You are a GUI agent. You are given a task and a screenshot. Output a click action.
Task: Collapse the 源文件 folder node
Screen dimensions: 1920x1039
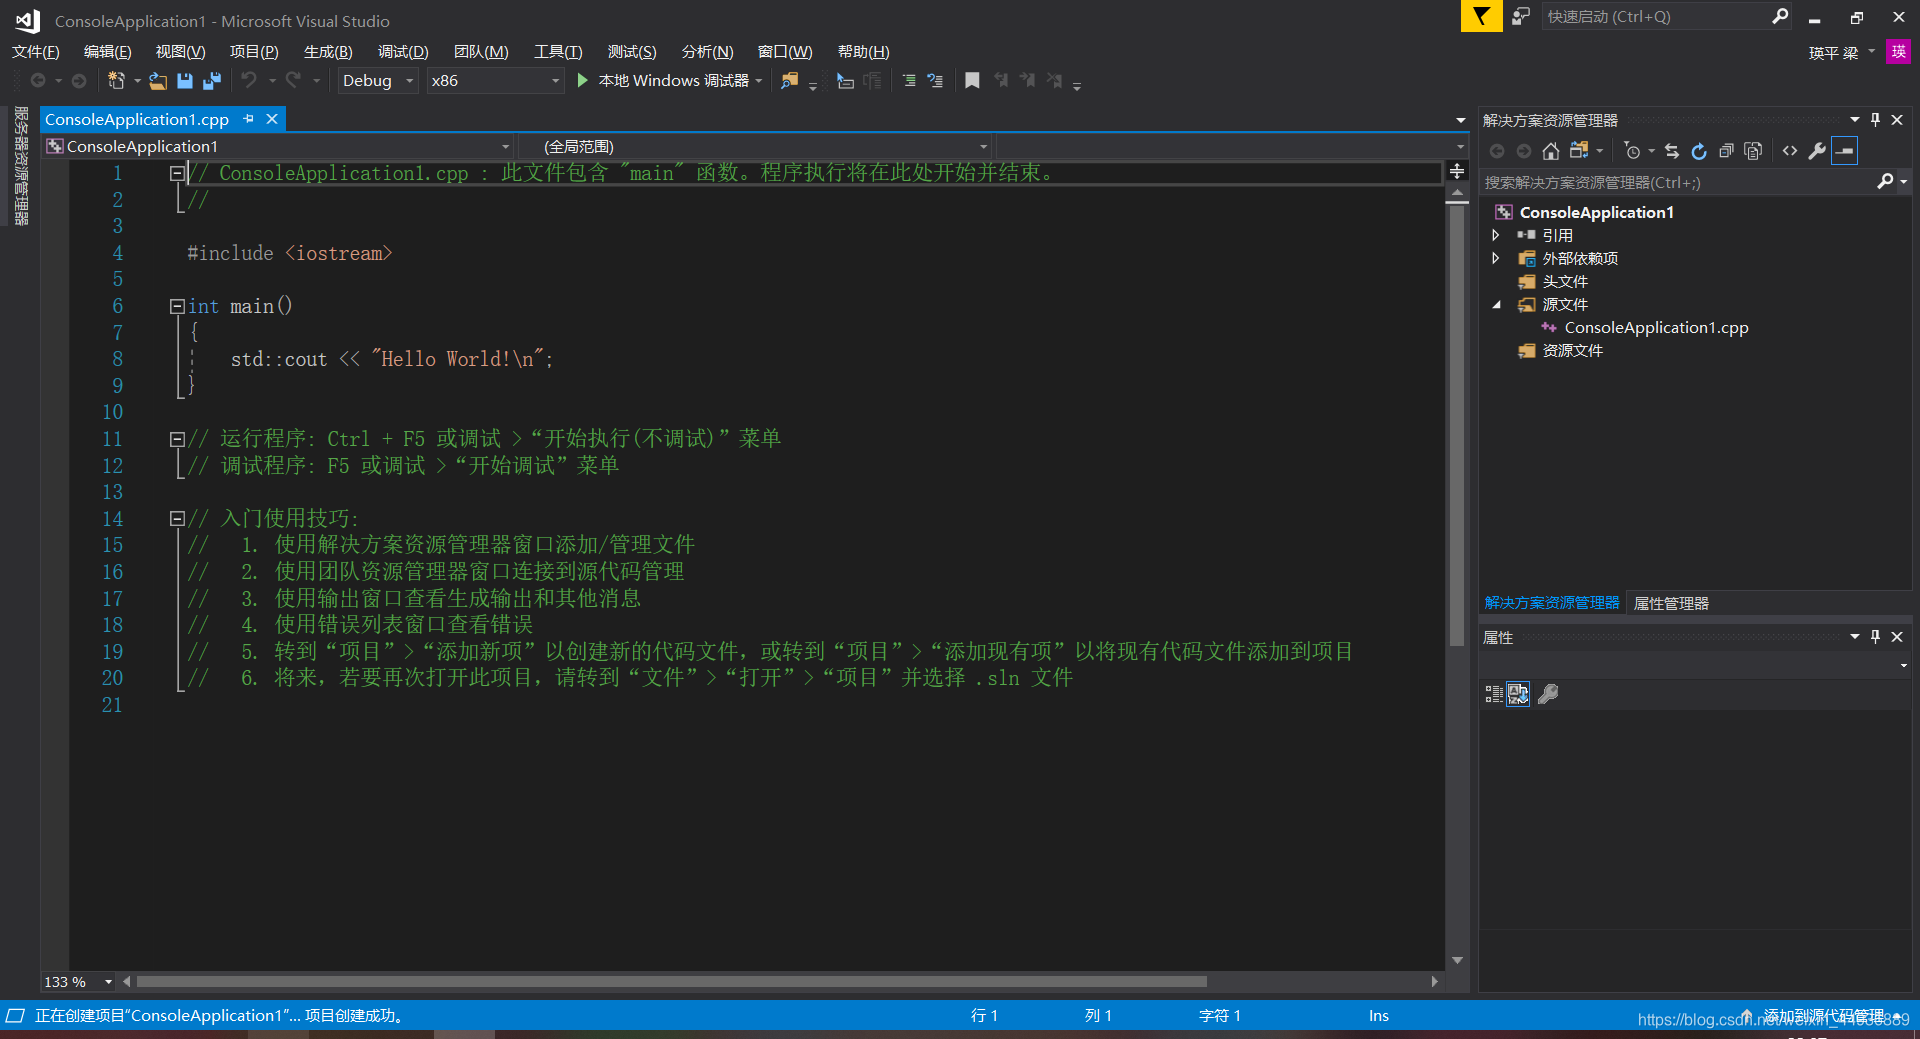pos(1496,305)
